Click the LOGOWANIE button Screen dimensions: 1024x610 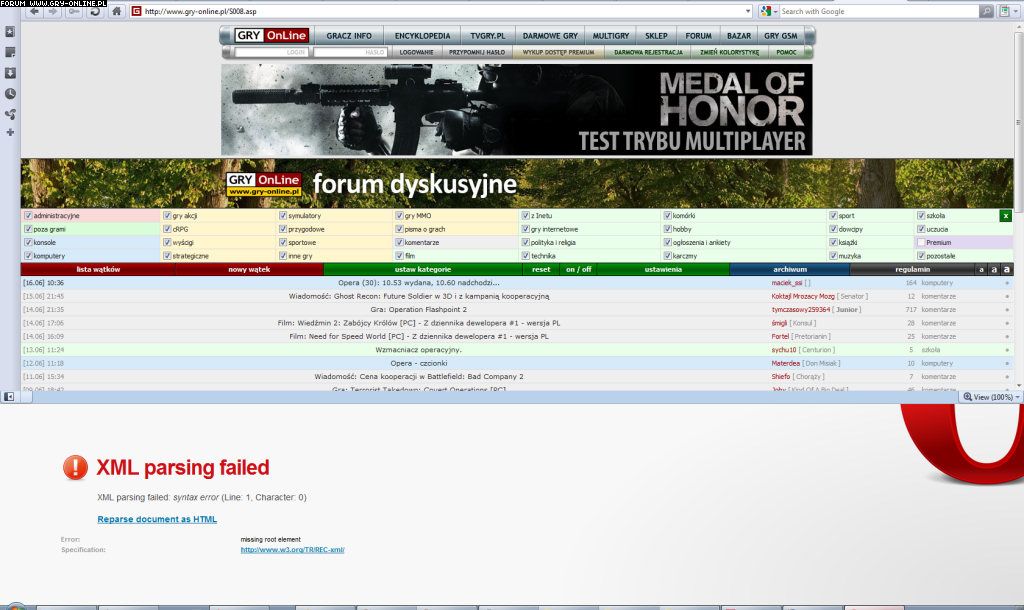pos(416,52)
